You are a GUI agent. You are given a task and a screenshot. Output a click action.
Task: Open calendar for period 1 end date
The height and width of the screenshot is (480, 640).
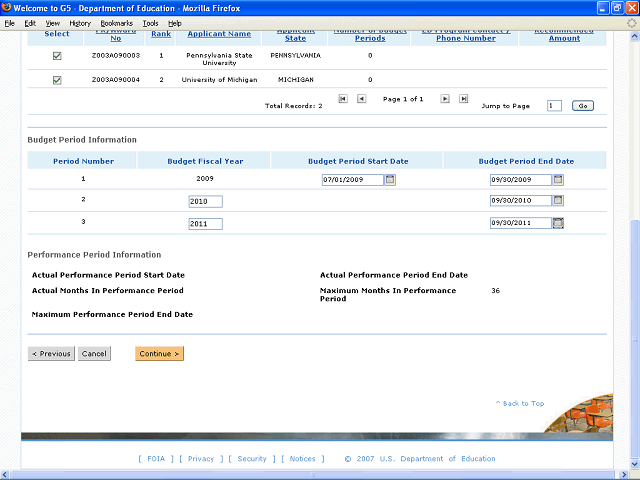(x=559, y=180)
